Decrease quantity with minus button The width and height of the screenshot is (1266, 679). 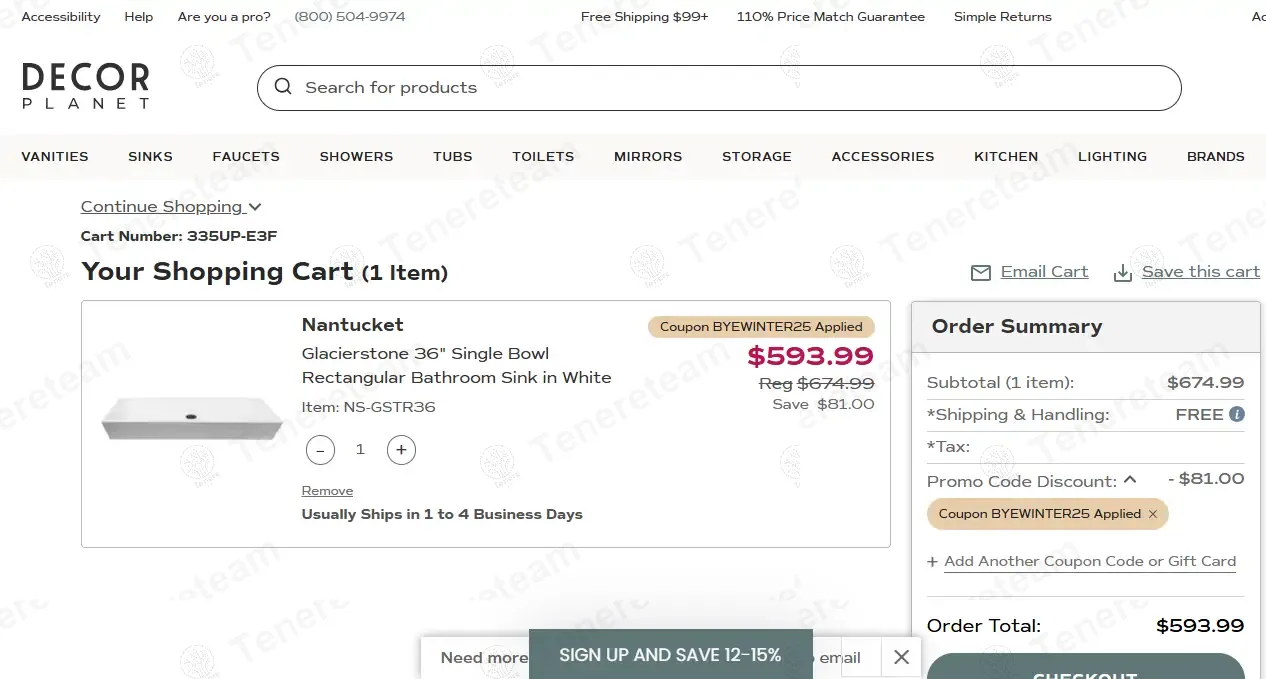[x=320, y=450]
